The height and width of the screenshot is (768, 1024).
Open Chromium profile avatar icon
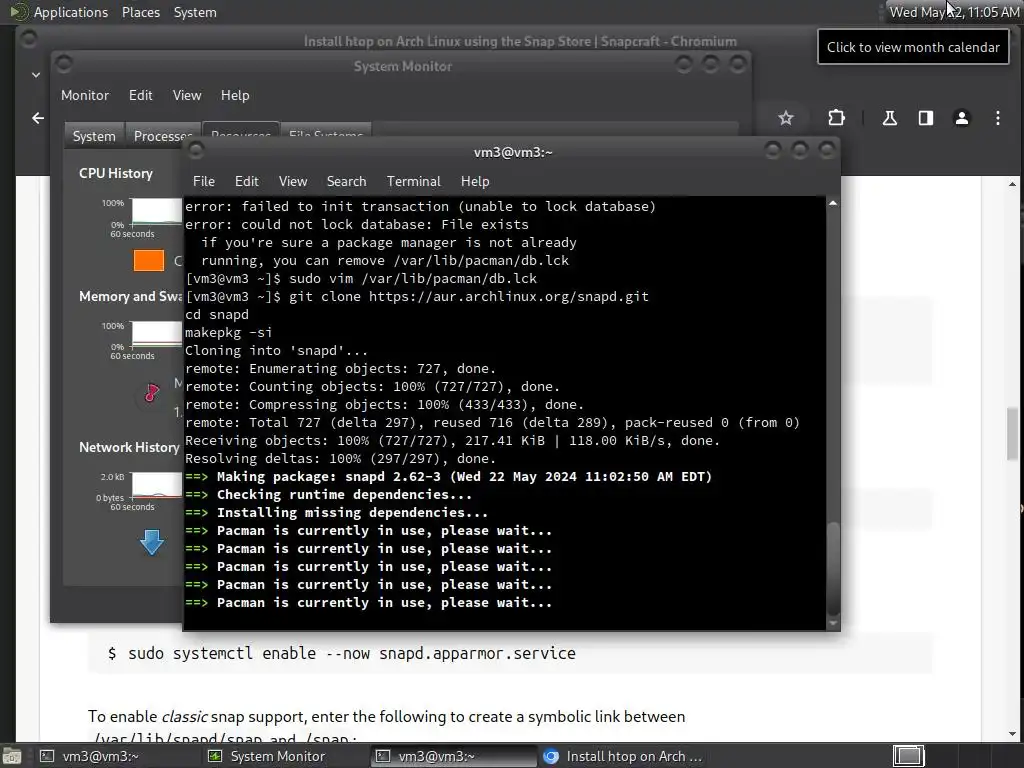coord(961,118)
